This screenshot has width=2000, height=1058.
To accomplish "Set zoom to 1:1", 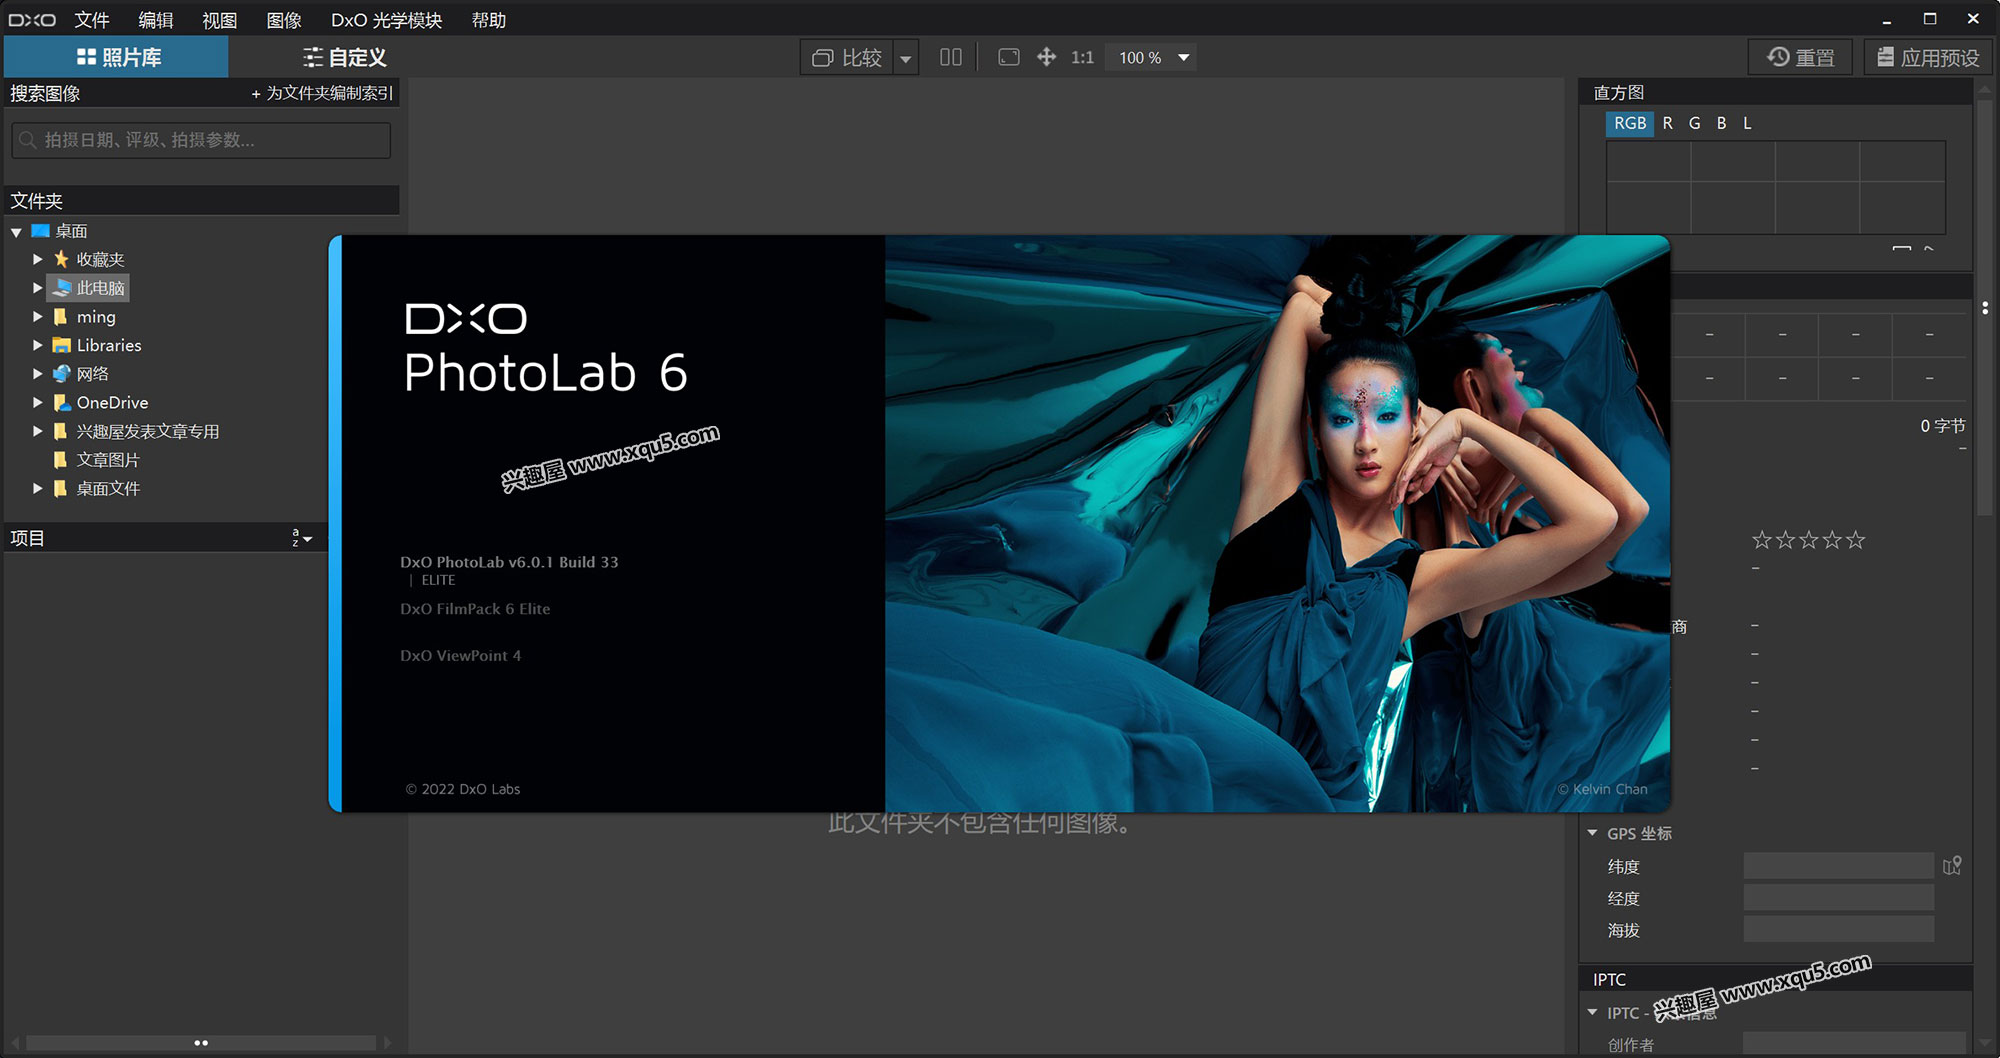I will coord(1082,58).
